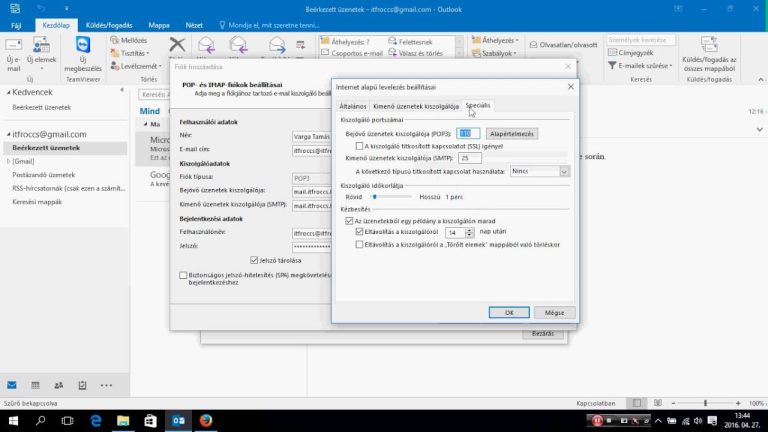Click the Alapértelmezés button
Image resolution: width=768 pixels, height=432 pixels.
512,134
